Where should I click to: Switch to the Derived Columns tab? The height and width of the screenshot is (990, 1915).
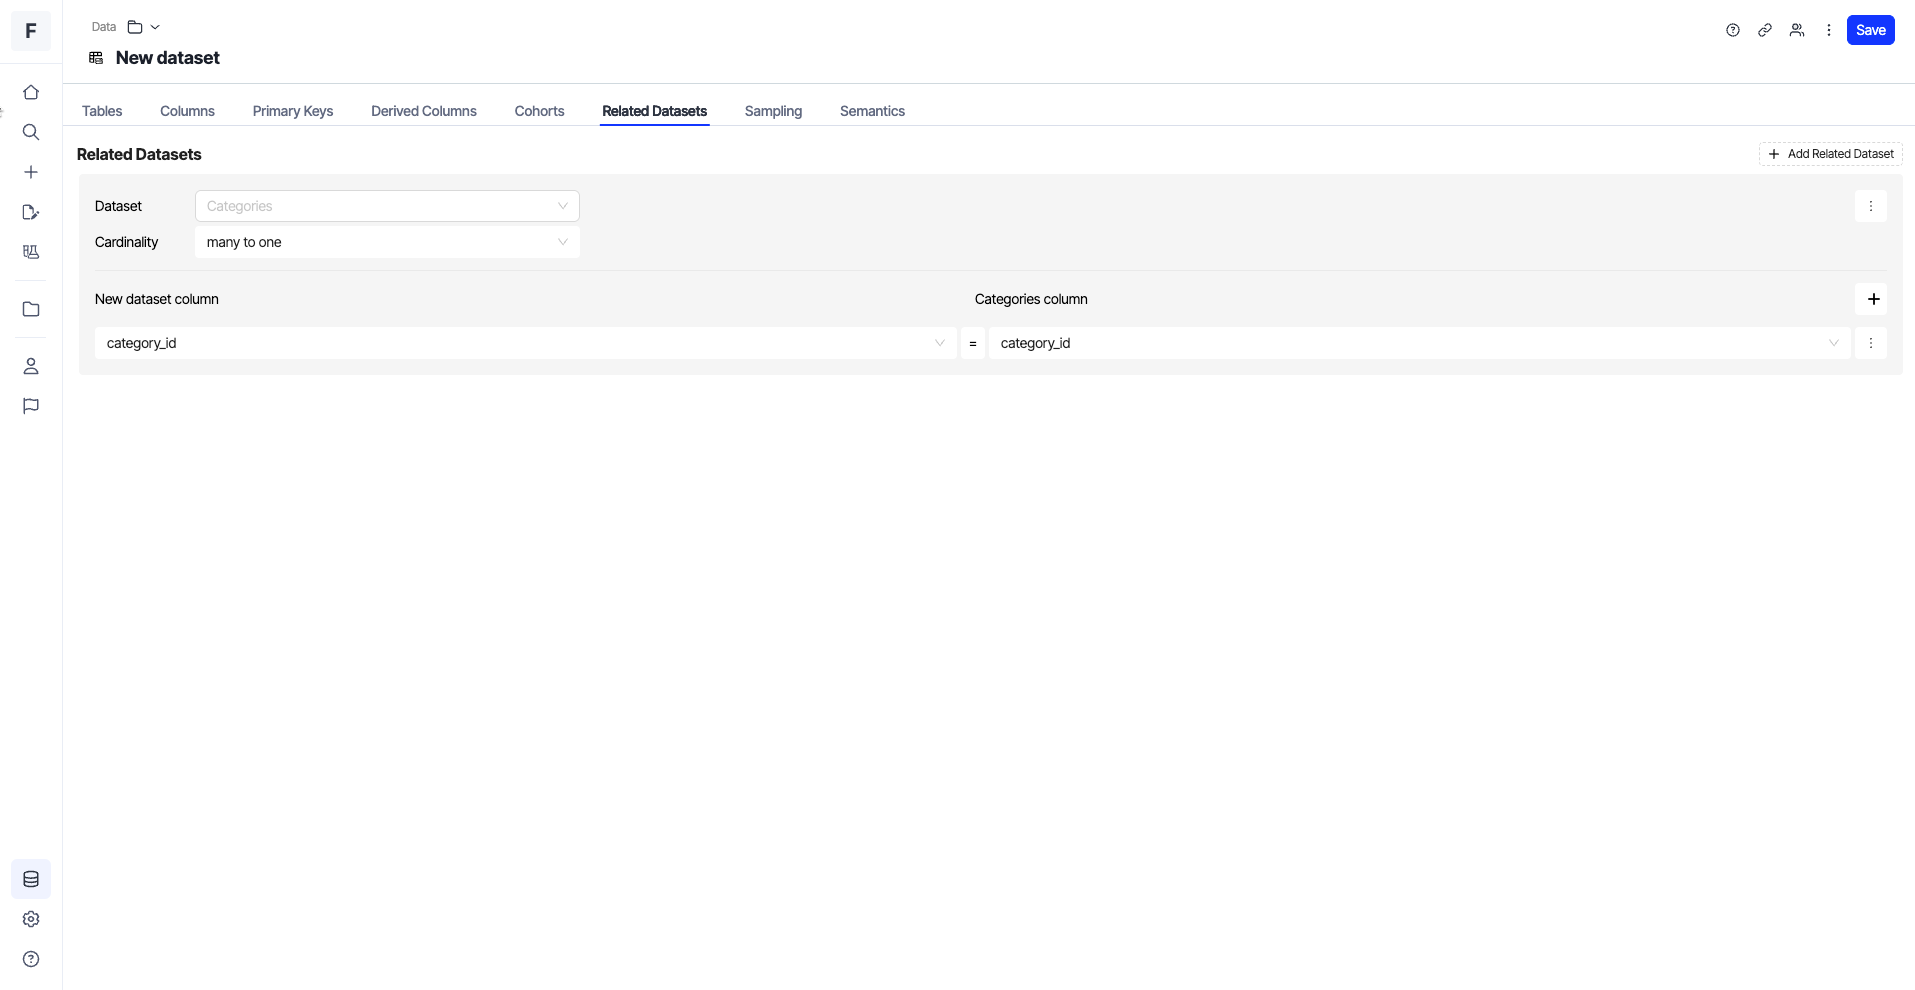click(423, 111)
